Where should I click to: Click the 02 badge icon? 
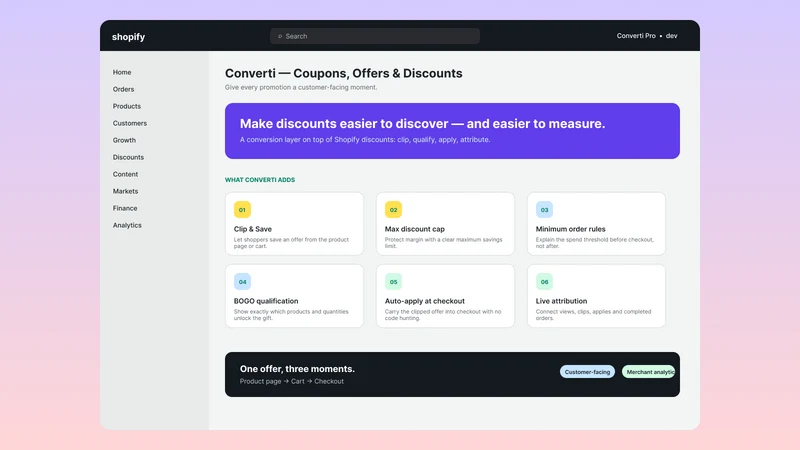click(x=393, y=210)
